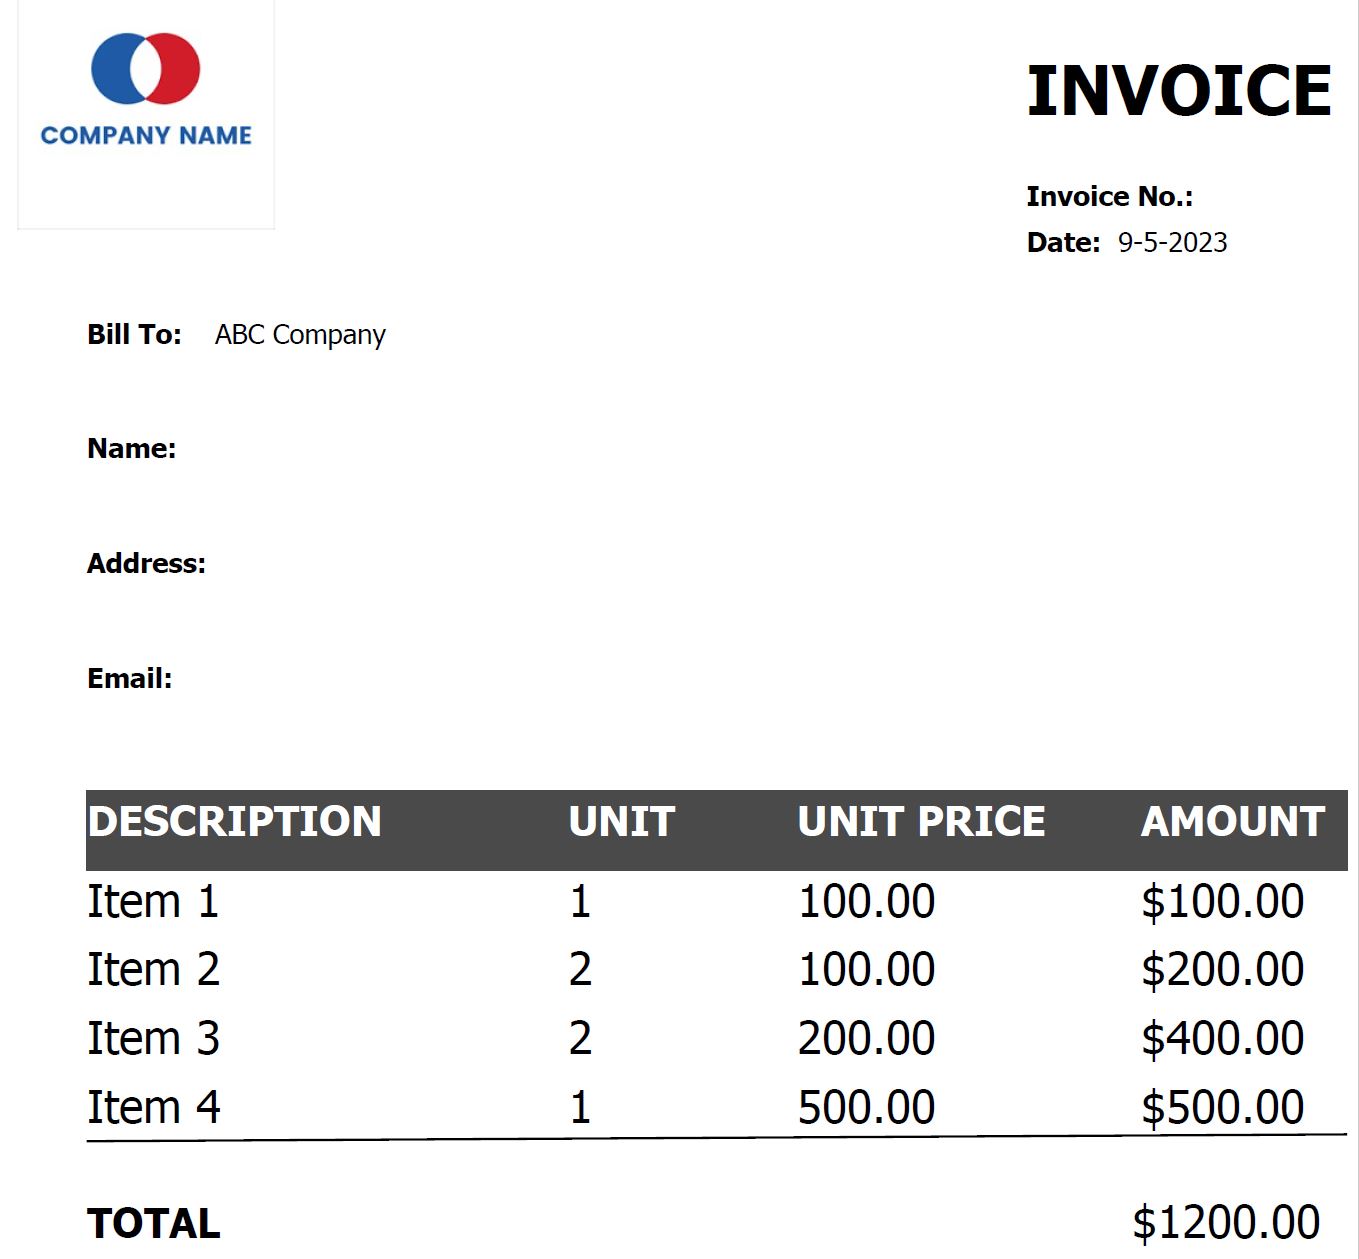
Task: Click Item 2 unit quantity cell
Action: coord(580,969)
